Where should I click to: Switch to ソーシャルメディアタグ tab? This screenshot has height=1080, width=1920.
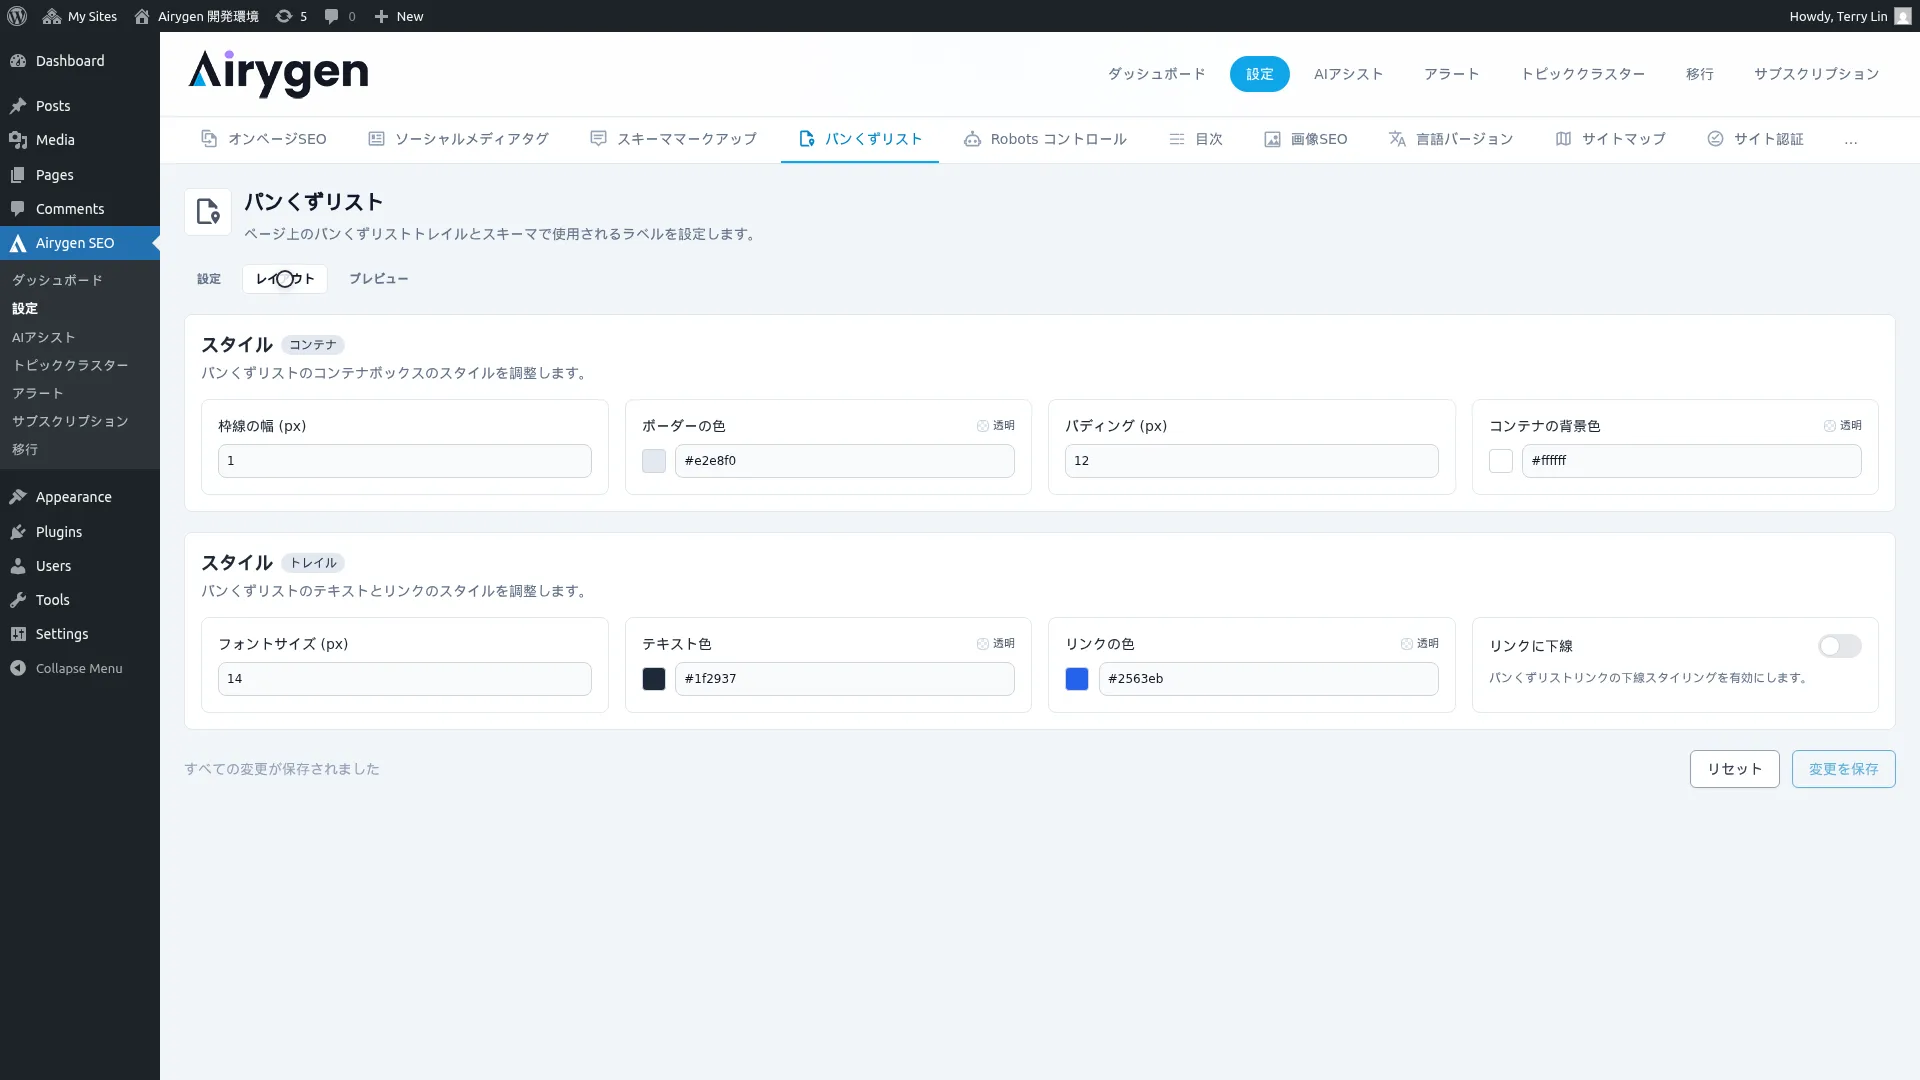click(x=458, y=139)
